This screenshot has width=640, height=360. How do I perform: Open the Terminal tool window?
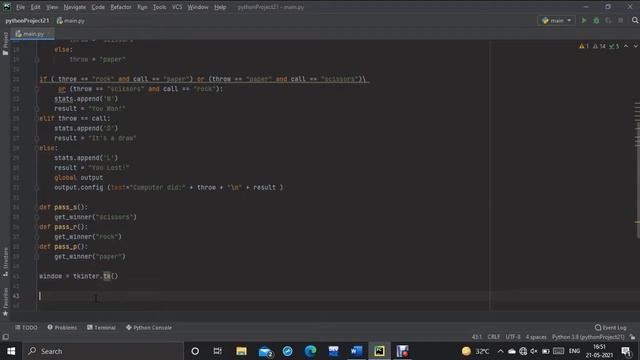click(101, 327)
